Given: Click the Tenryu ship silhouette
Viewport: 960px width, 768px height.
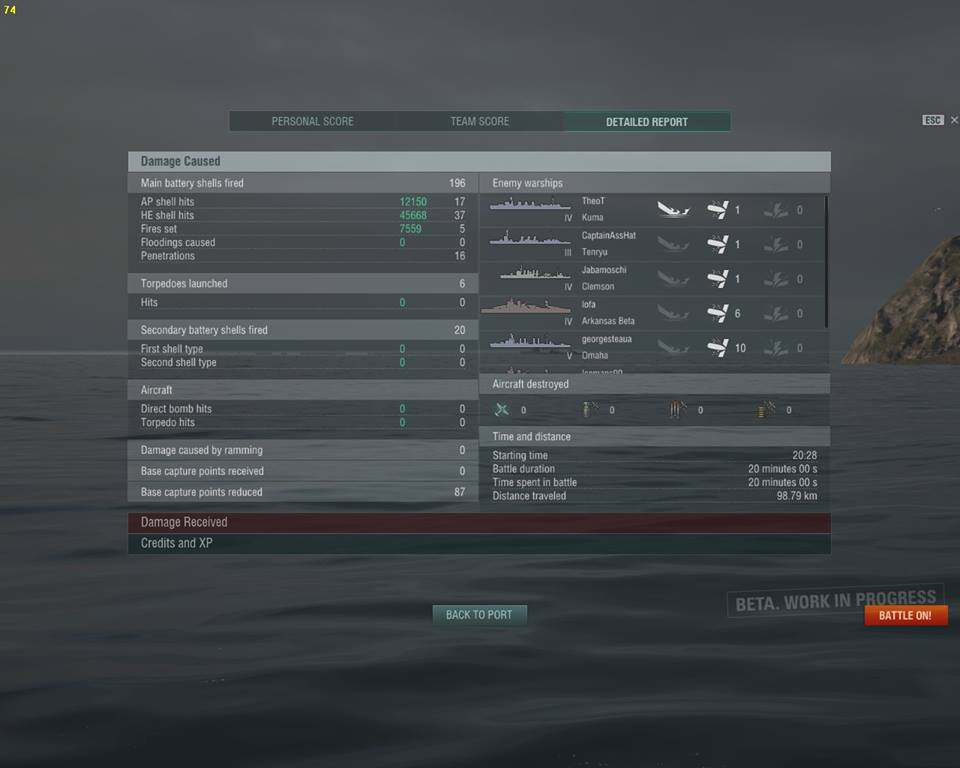Looking at the screenshot, I should [x=530, y=239].
